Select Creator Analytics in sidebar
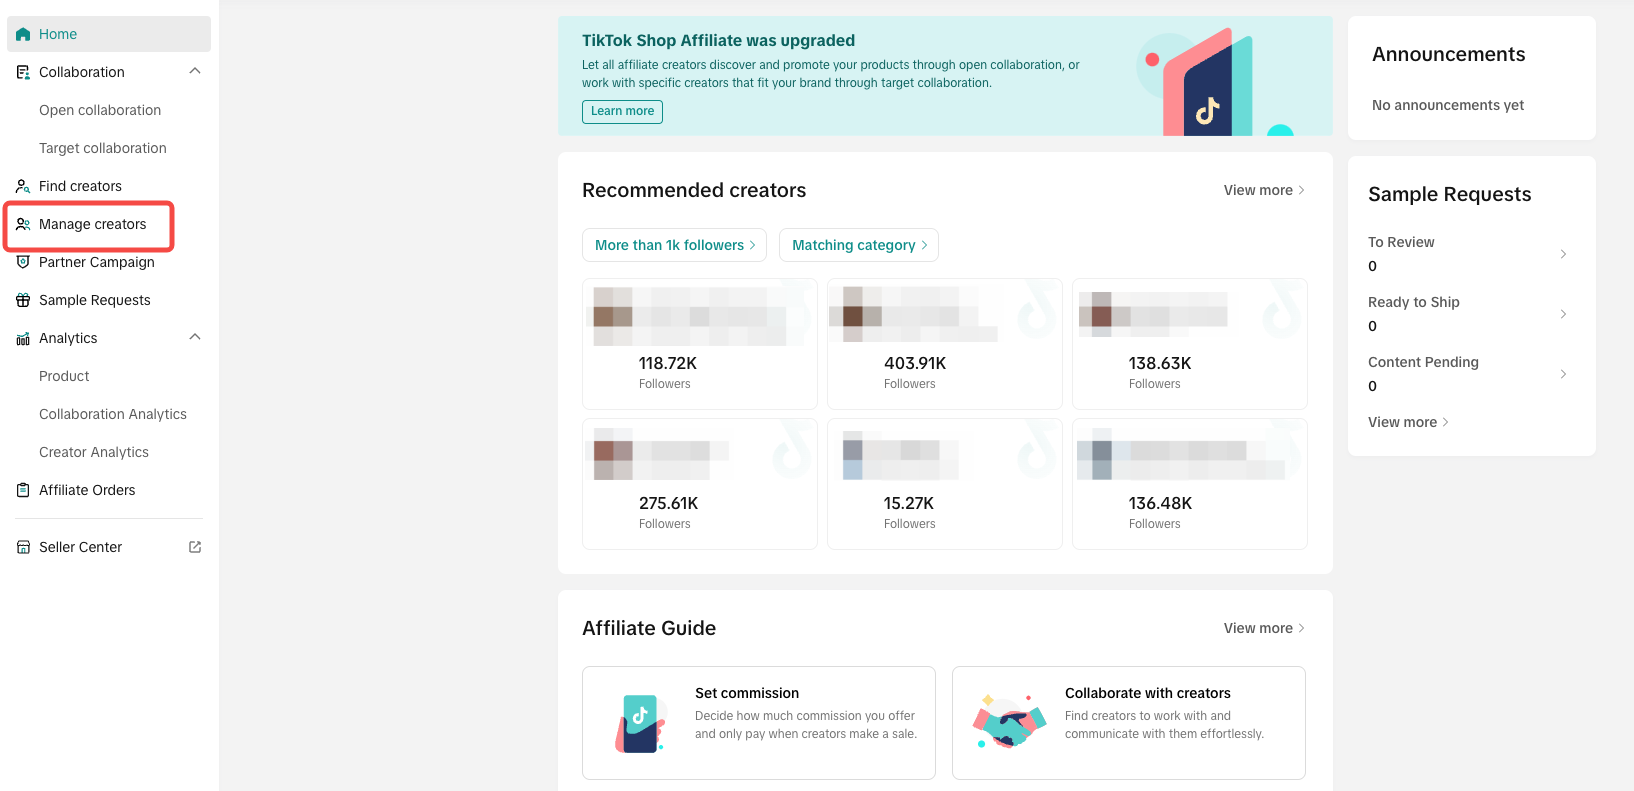Image resolution: width=1634 pixels, height=791 pixels. pos(94,452)
